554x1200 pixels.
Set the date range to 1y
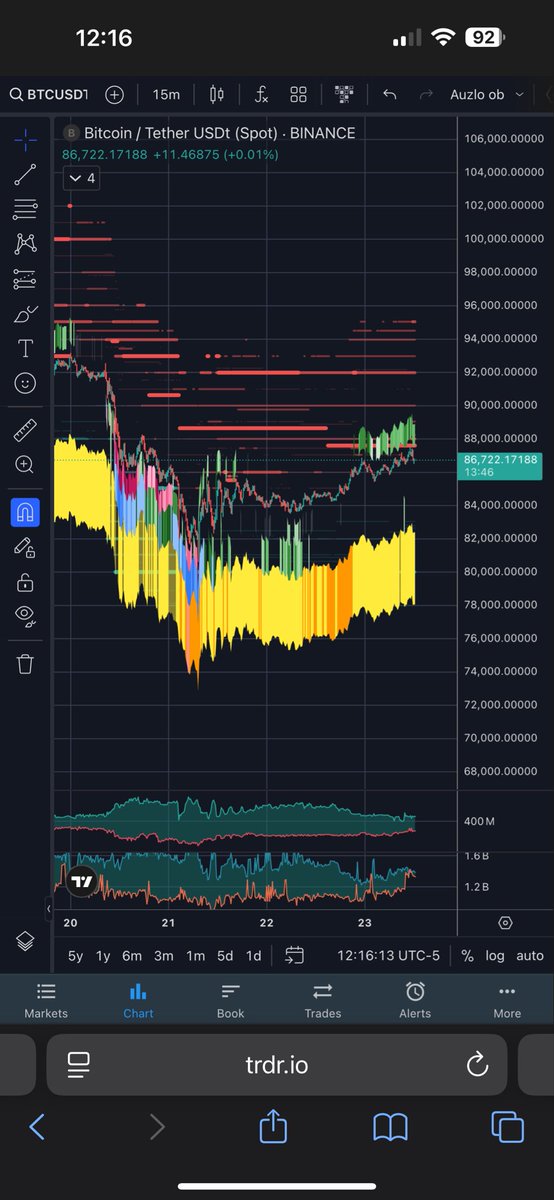[103, 955]
